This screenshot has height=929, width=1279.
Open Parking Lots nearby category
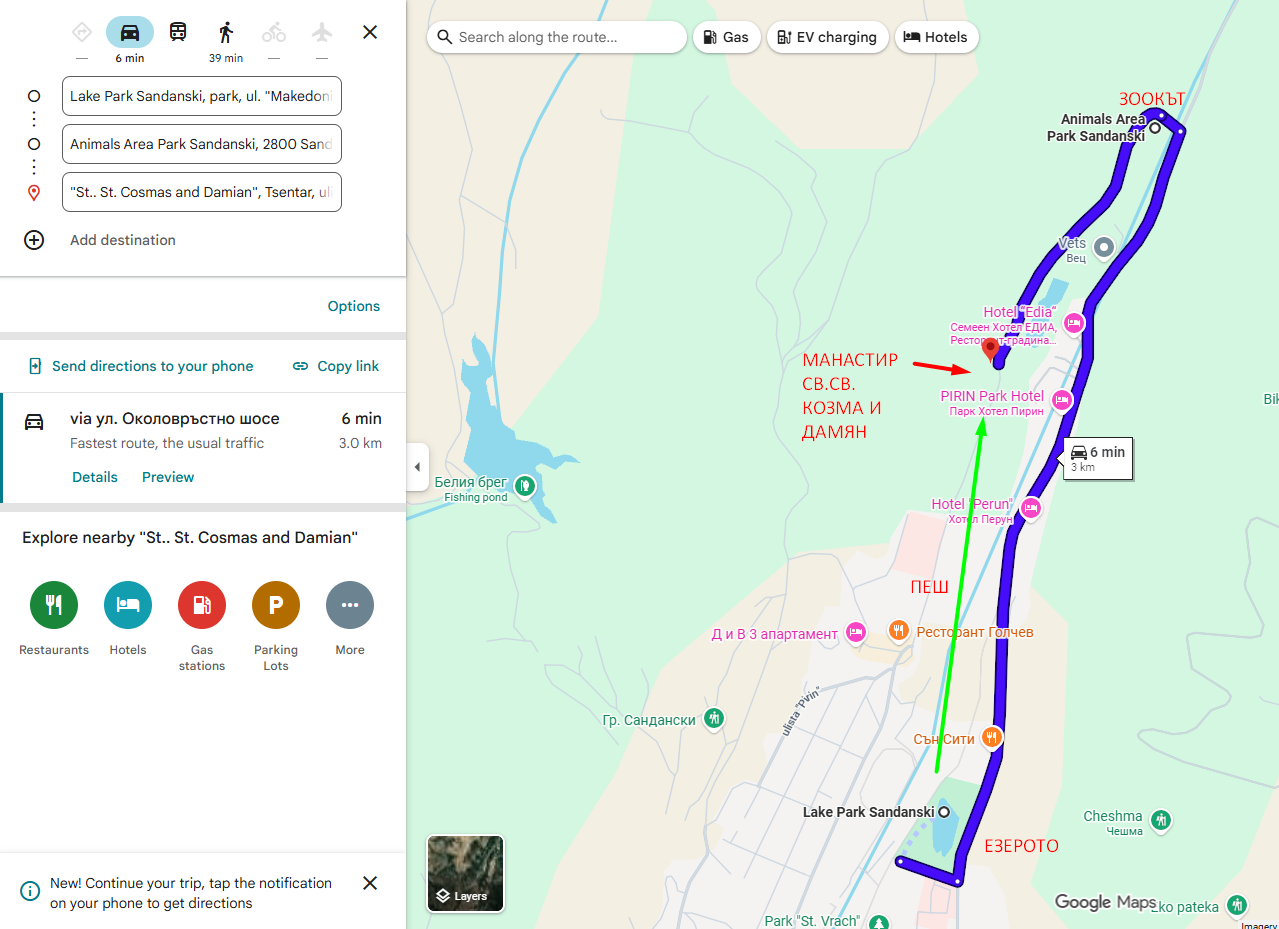point(276,605)
